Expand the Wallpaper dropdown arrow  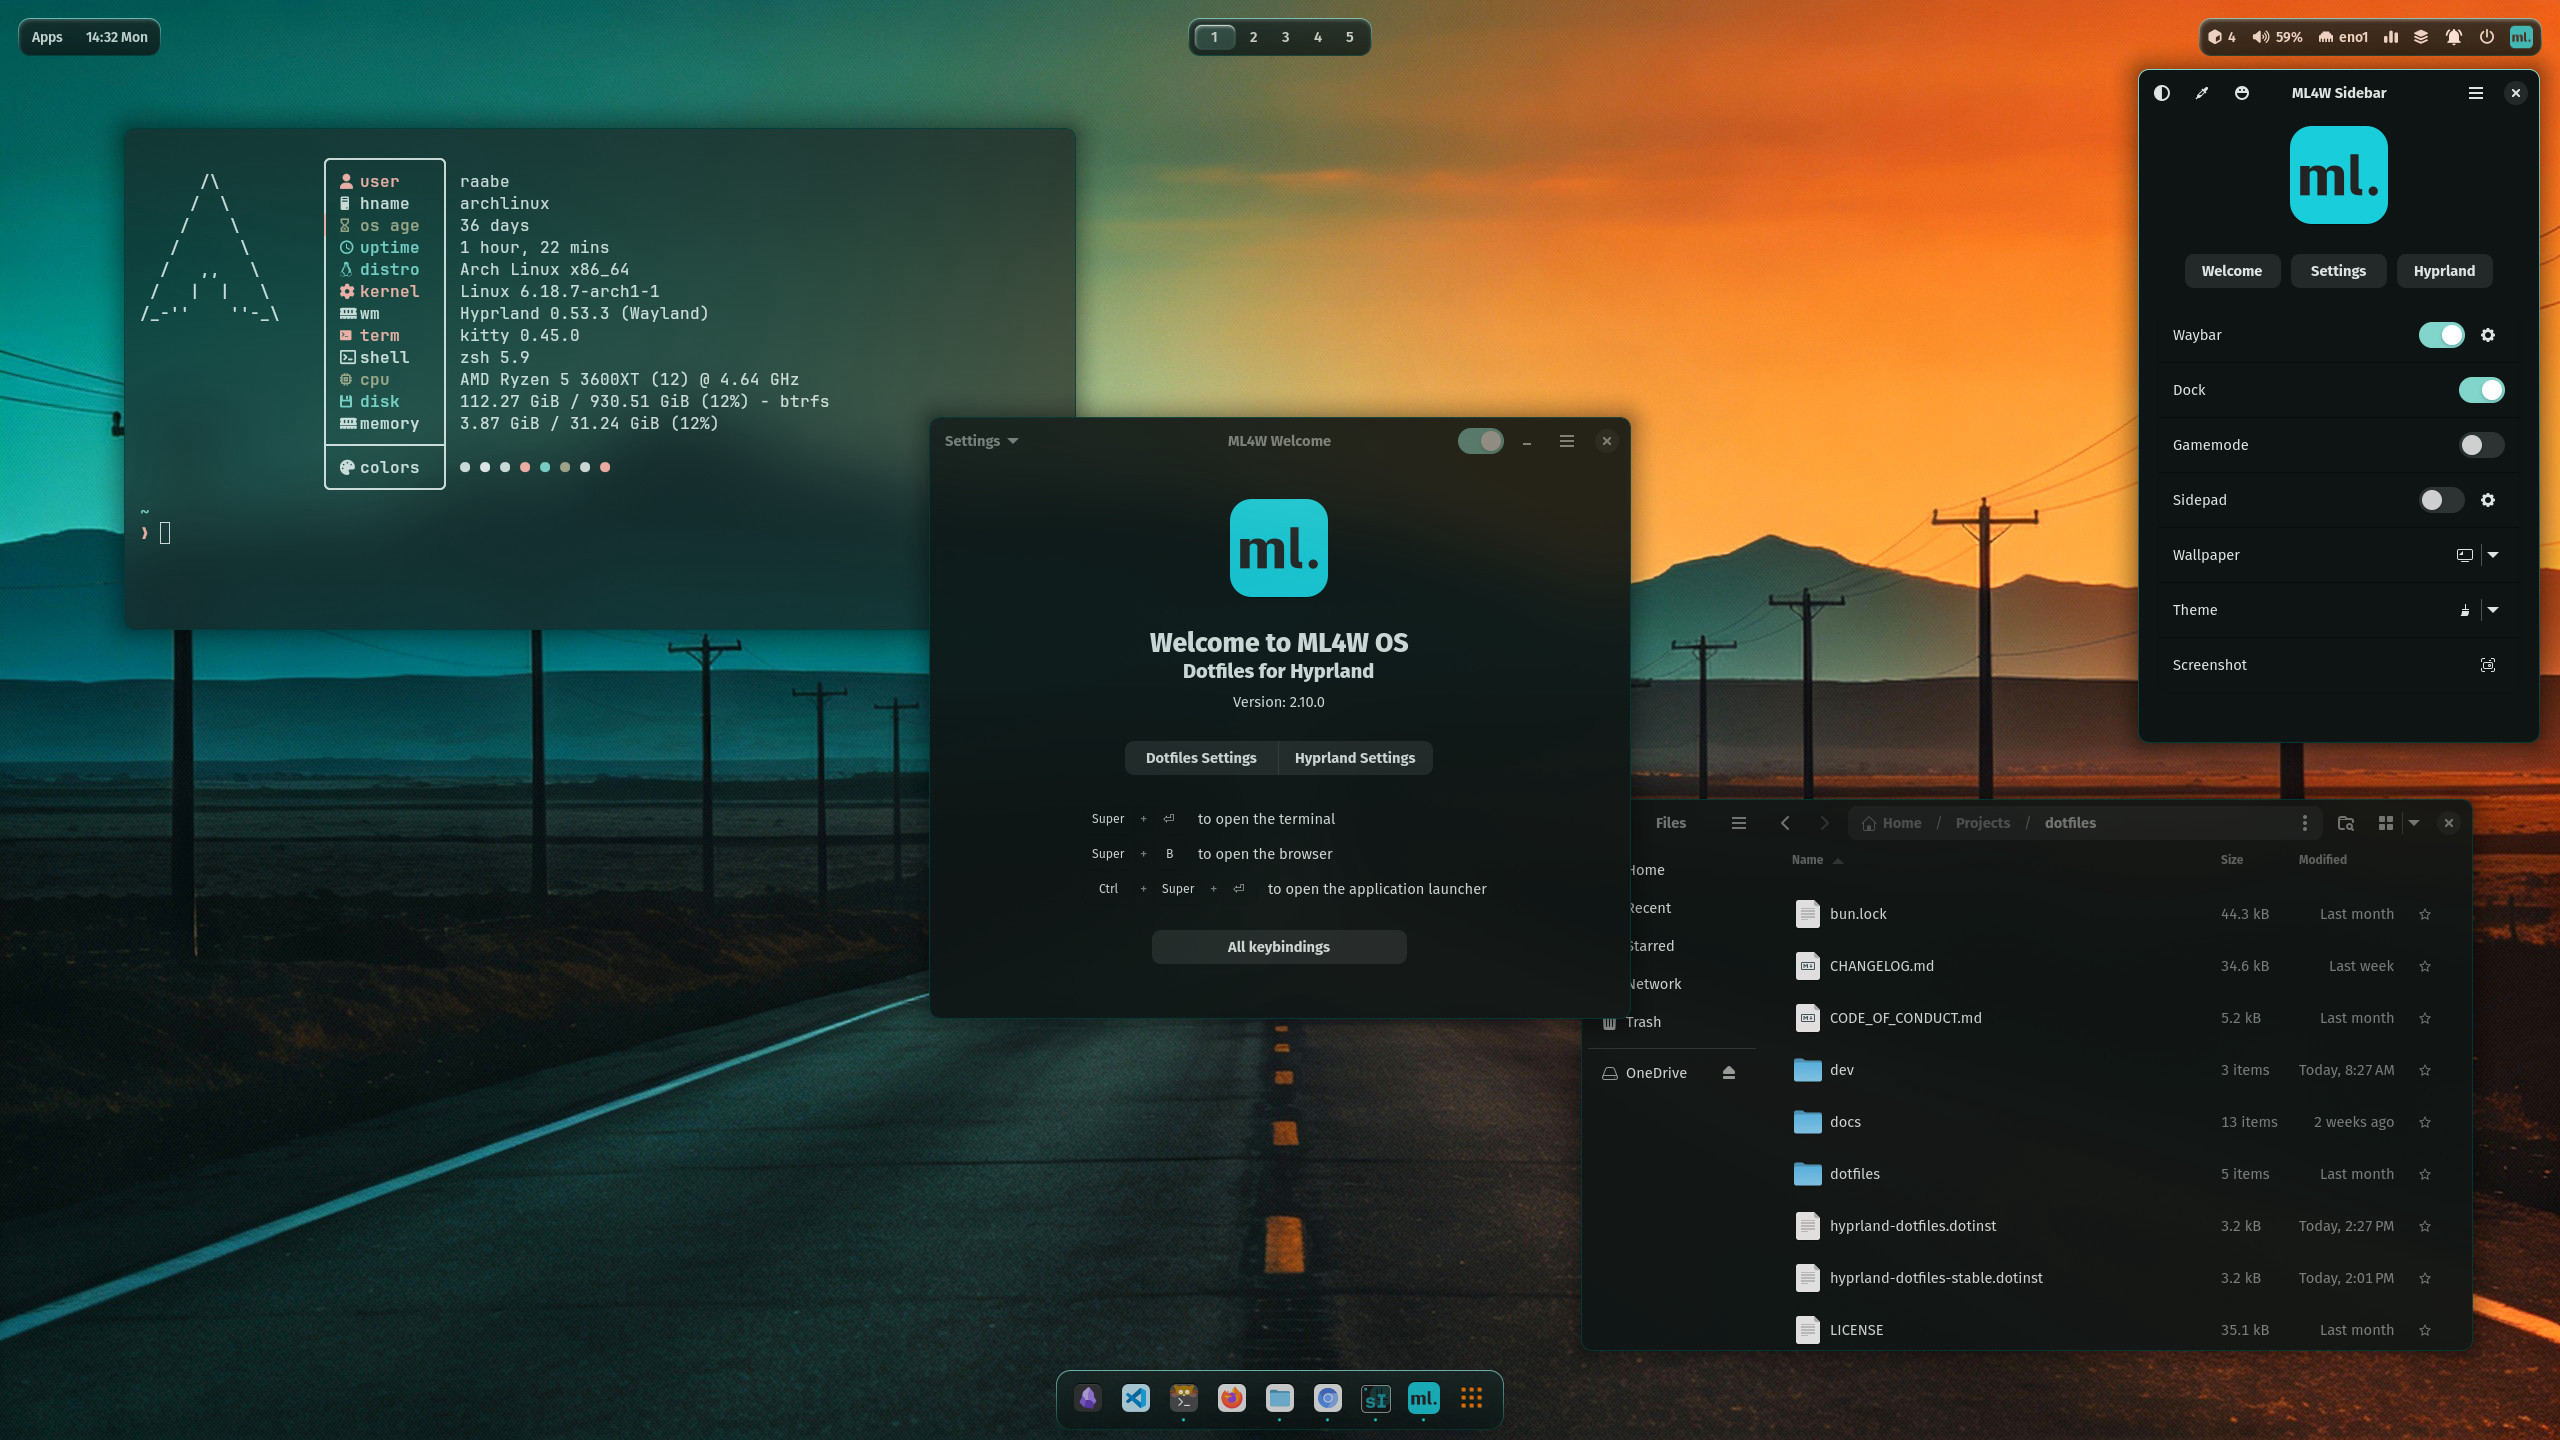coord(2492,555)
